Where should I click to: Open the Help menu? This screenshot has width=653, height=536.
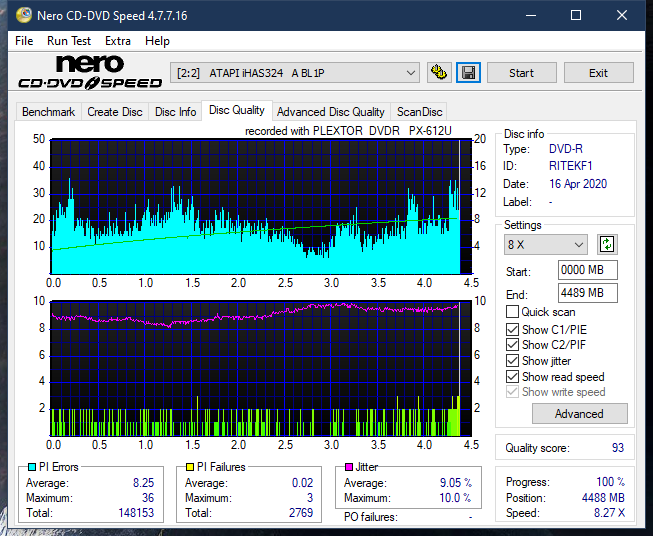tap(157, 41)
